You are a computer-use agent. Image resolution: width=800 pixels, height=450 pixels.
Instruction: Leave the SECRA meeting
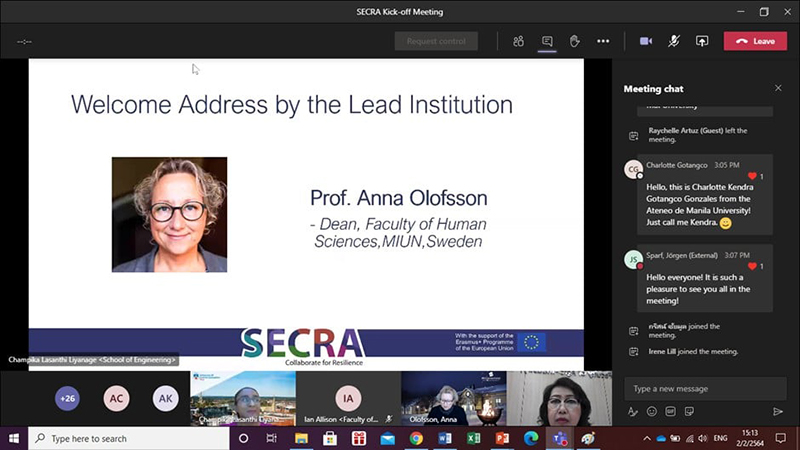tap(755, 41)
